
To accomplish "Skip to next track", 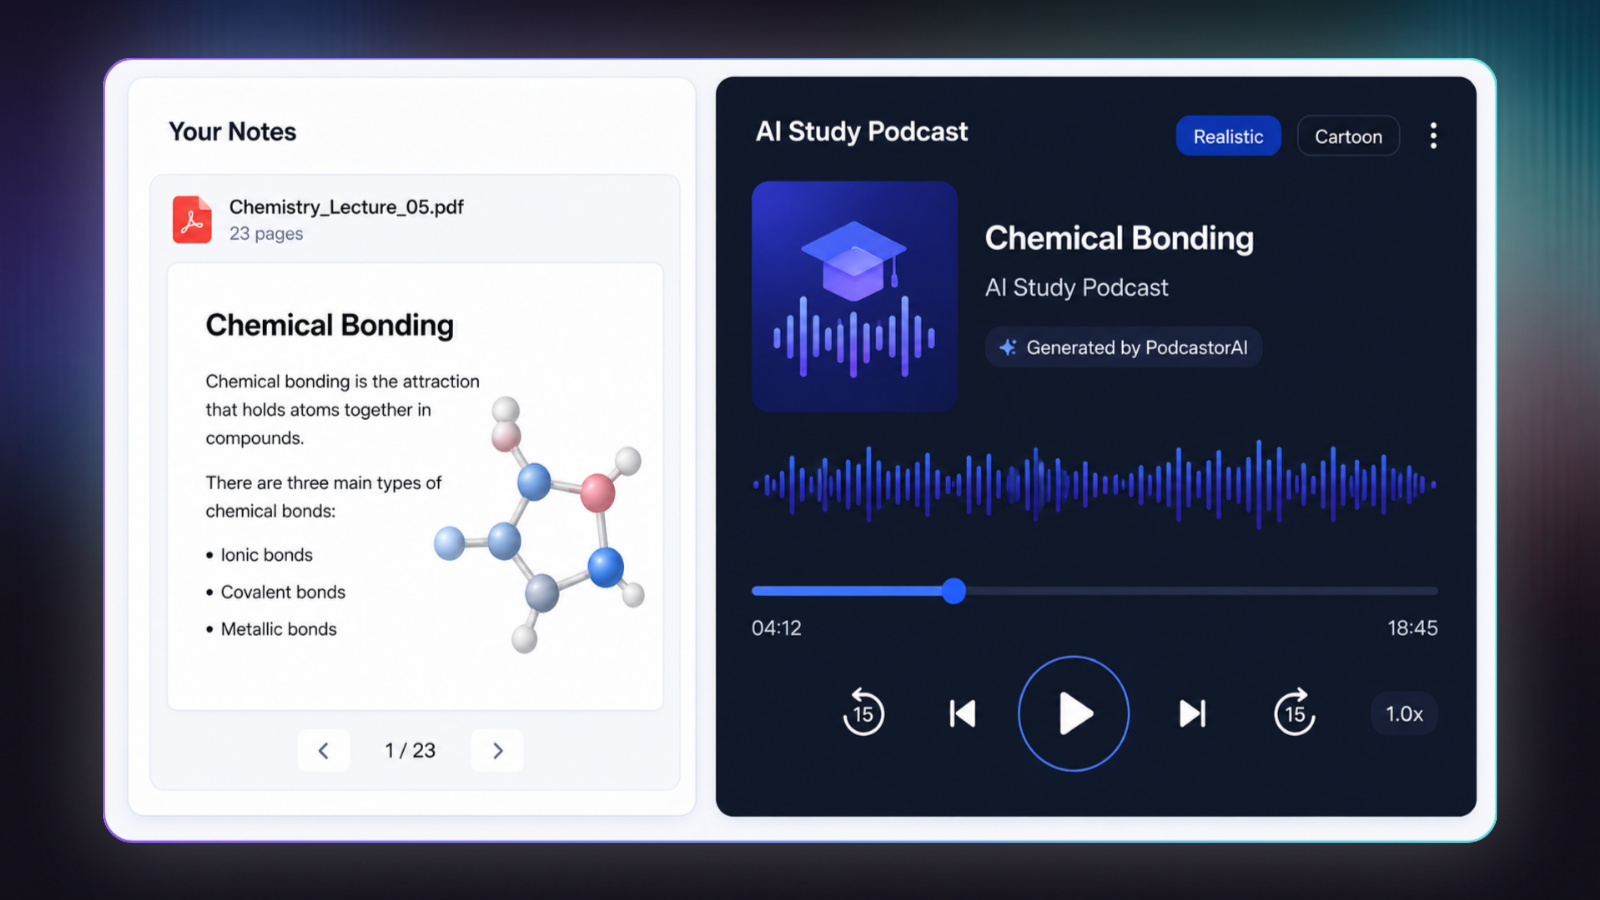I will [1192, 713].
